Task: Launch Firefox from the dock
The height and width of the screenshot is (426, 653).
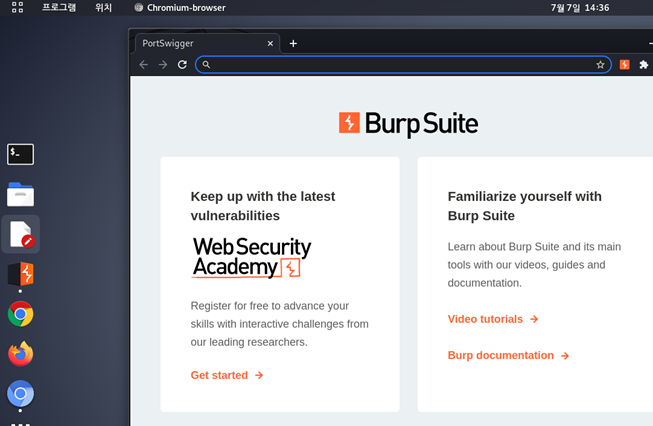Action: click(20, 354)
